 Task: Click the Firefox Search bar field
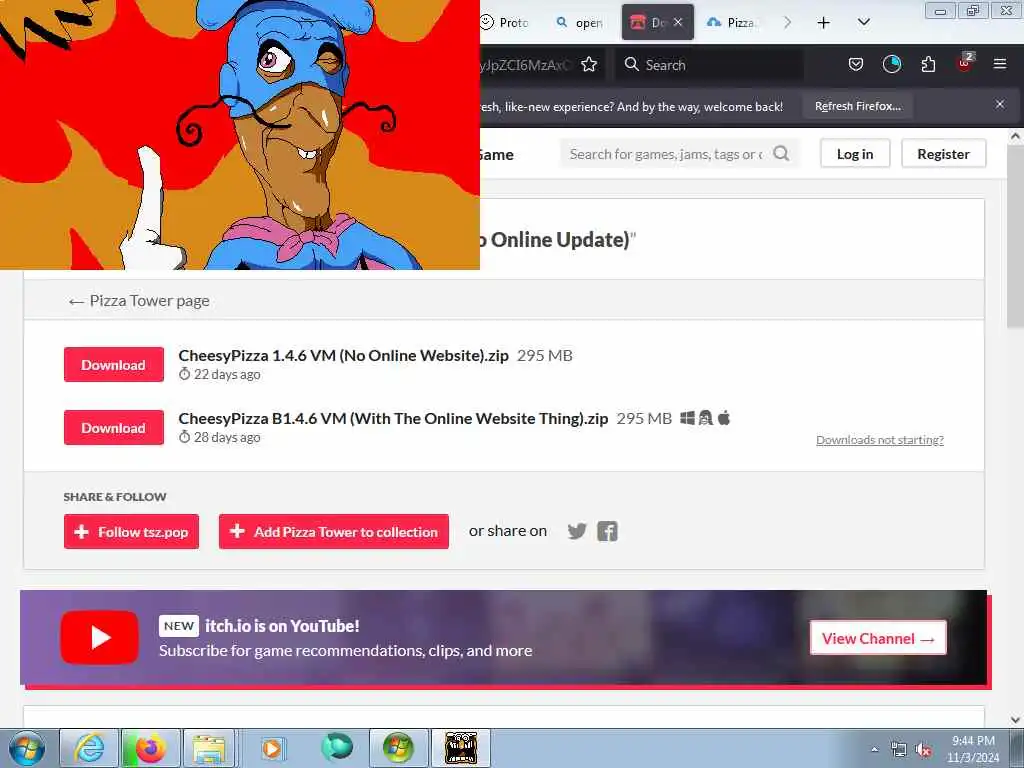tap(709, 65)
